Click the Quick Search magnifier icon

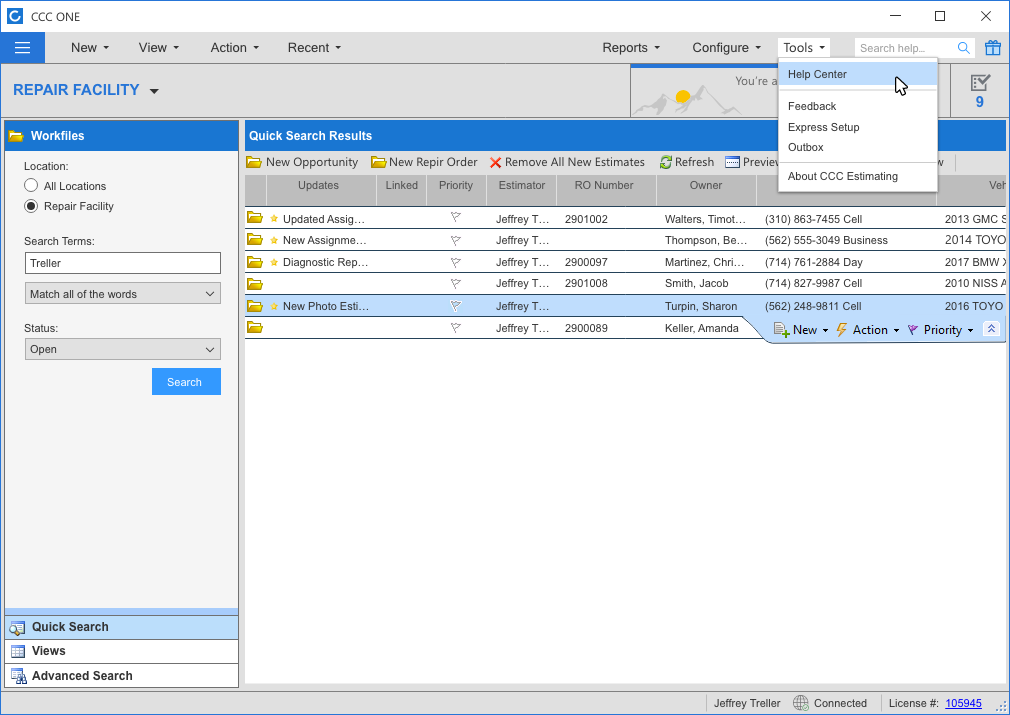click(x=17, y=627)
